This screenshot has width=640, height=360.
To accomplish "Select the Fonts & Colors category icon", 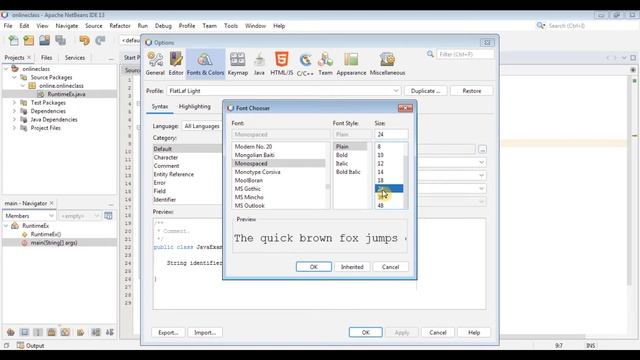I will 205,64.
